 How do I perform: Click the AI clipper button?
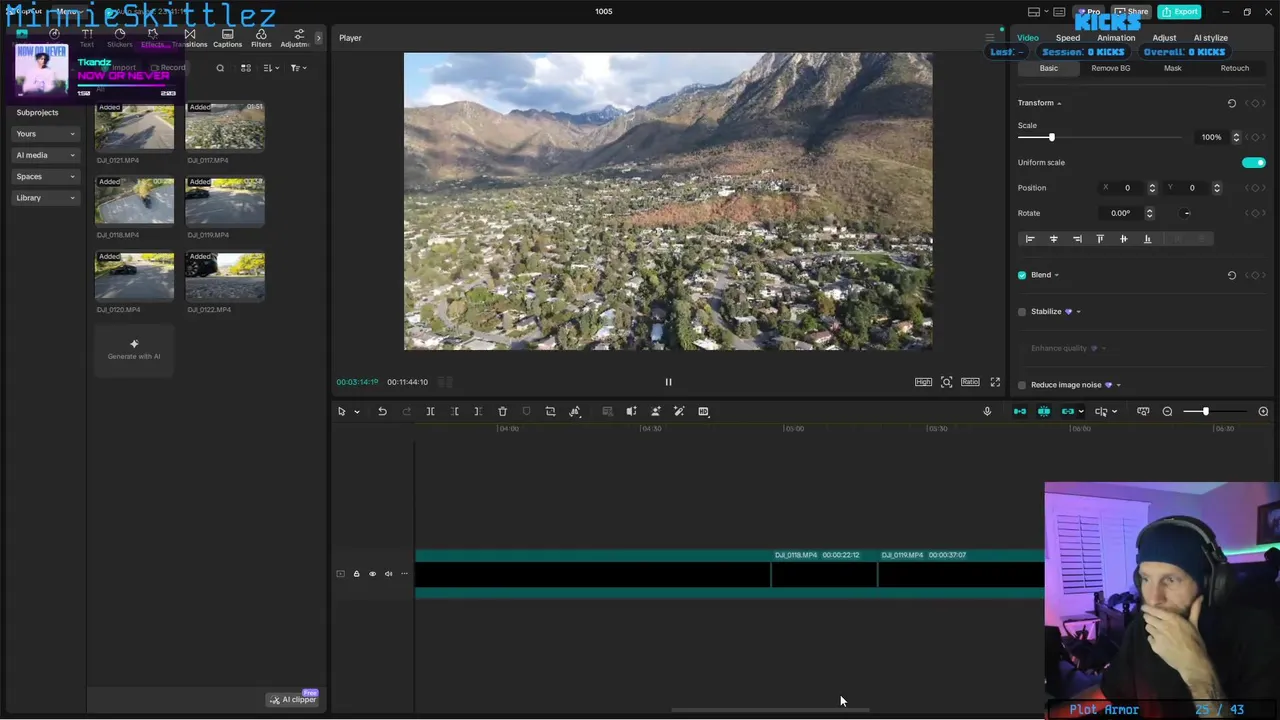pos(292,699)
